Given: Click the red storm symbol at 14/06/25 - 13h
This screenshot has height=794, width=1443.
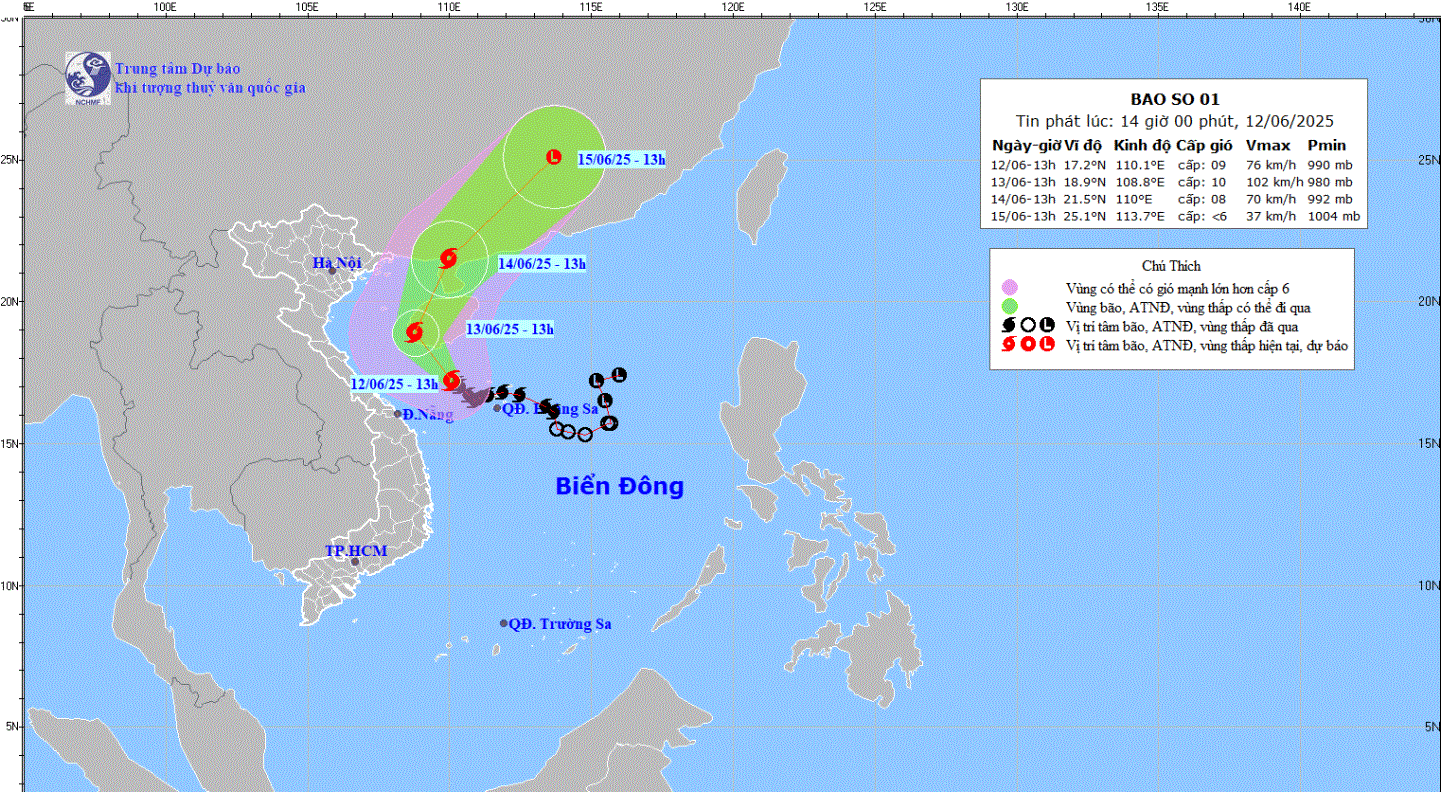Looking at the screenshot, I should 448,258.
